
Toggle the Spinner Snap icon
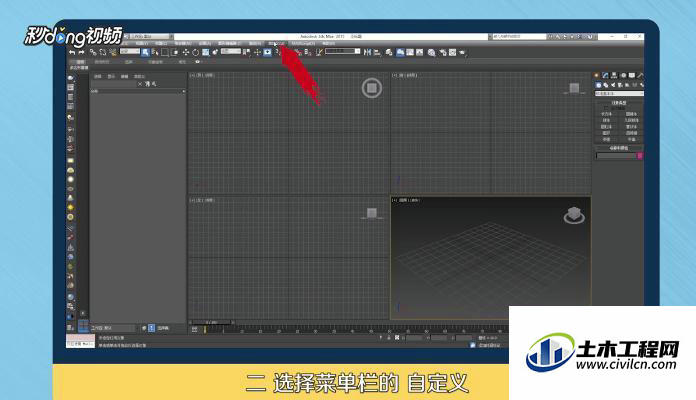(x=308, y=52)
